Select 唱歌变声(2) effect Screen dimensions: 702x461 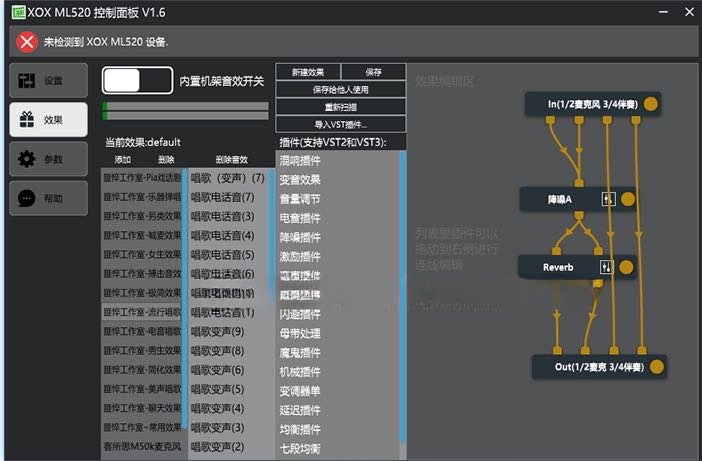click(x=228, y=447)
